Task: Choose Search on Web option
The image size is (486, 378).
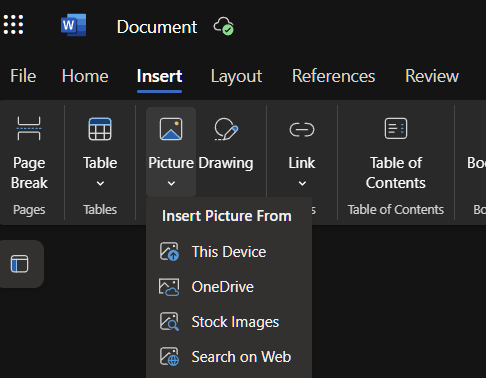Action: [x=229, y=357]
